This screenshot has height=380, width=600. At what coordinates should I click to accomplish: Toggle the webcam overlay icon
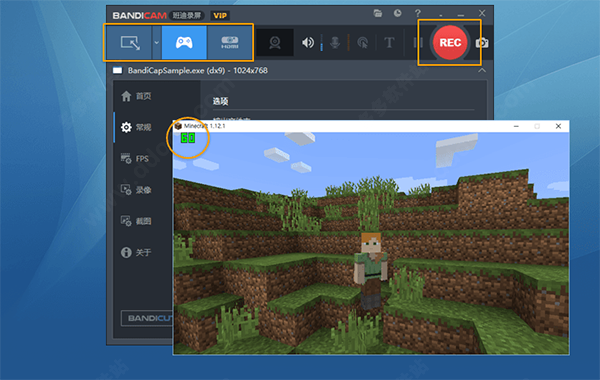(275, 42)
